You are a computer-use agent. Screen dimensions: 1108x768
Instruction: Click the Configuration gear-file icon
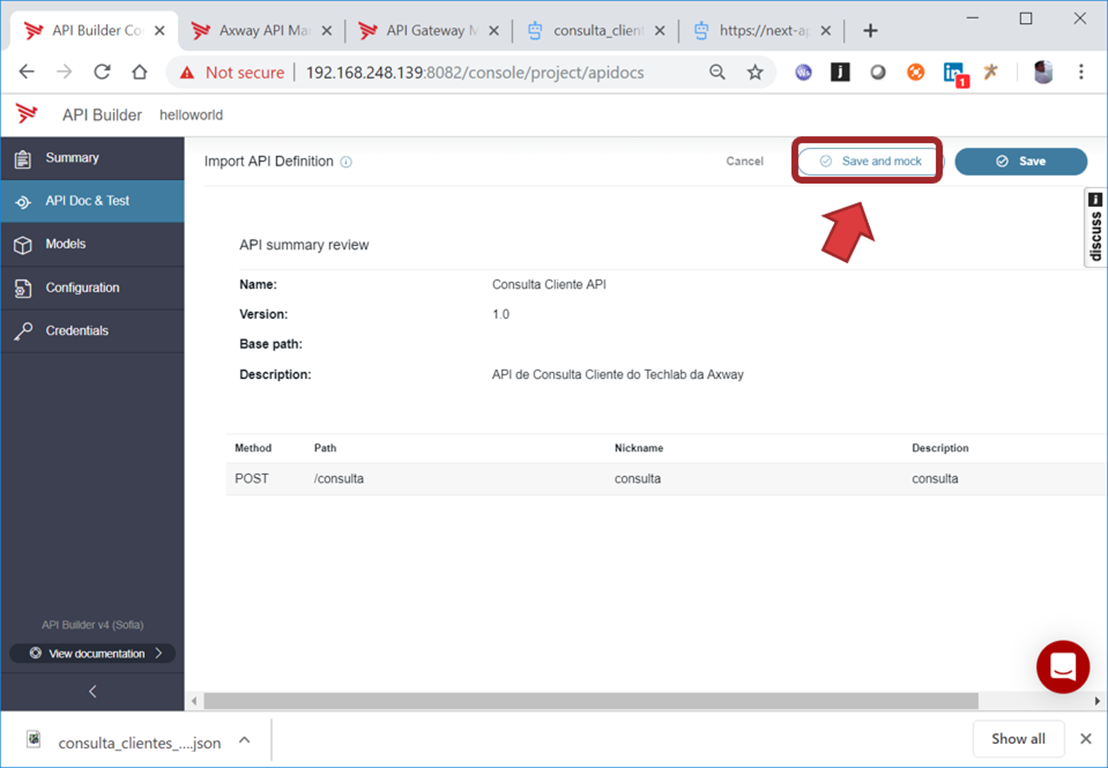[23, 288]
